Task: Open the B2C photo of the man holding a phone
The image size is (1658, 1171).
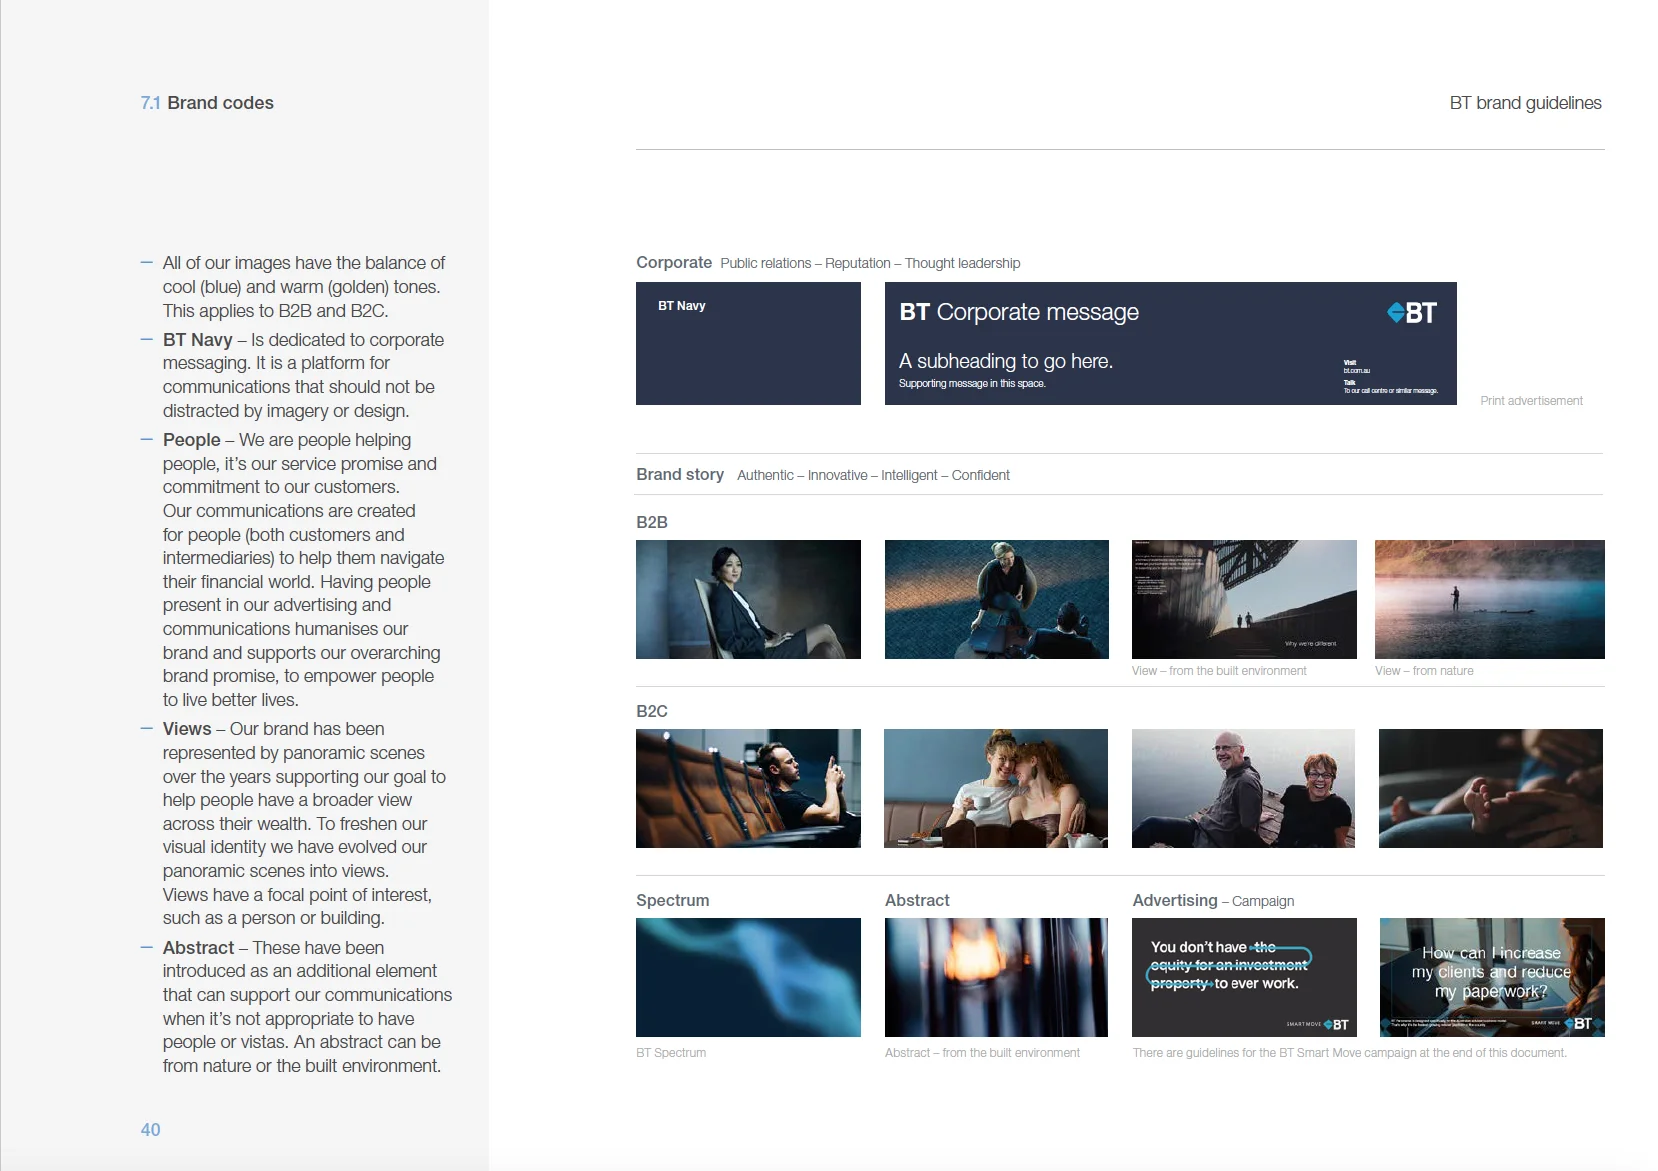Action: click(748, 788)
